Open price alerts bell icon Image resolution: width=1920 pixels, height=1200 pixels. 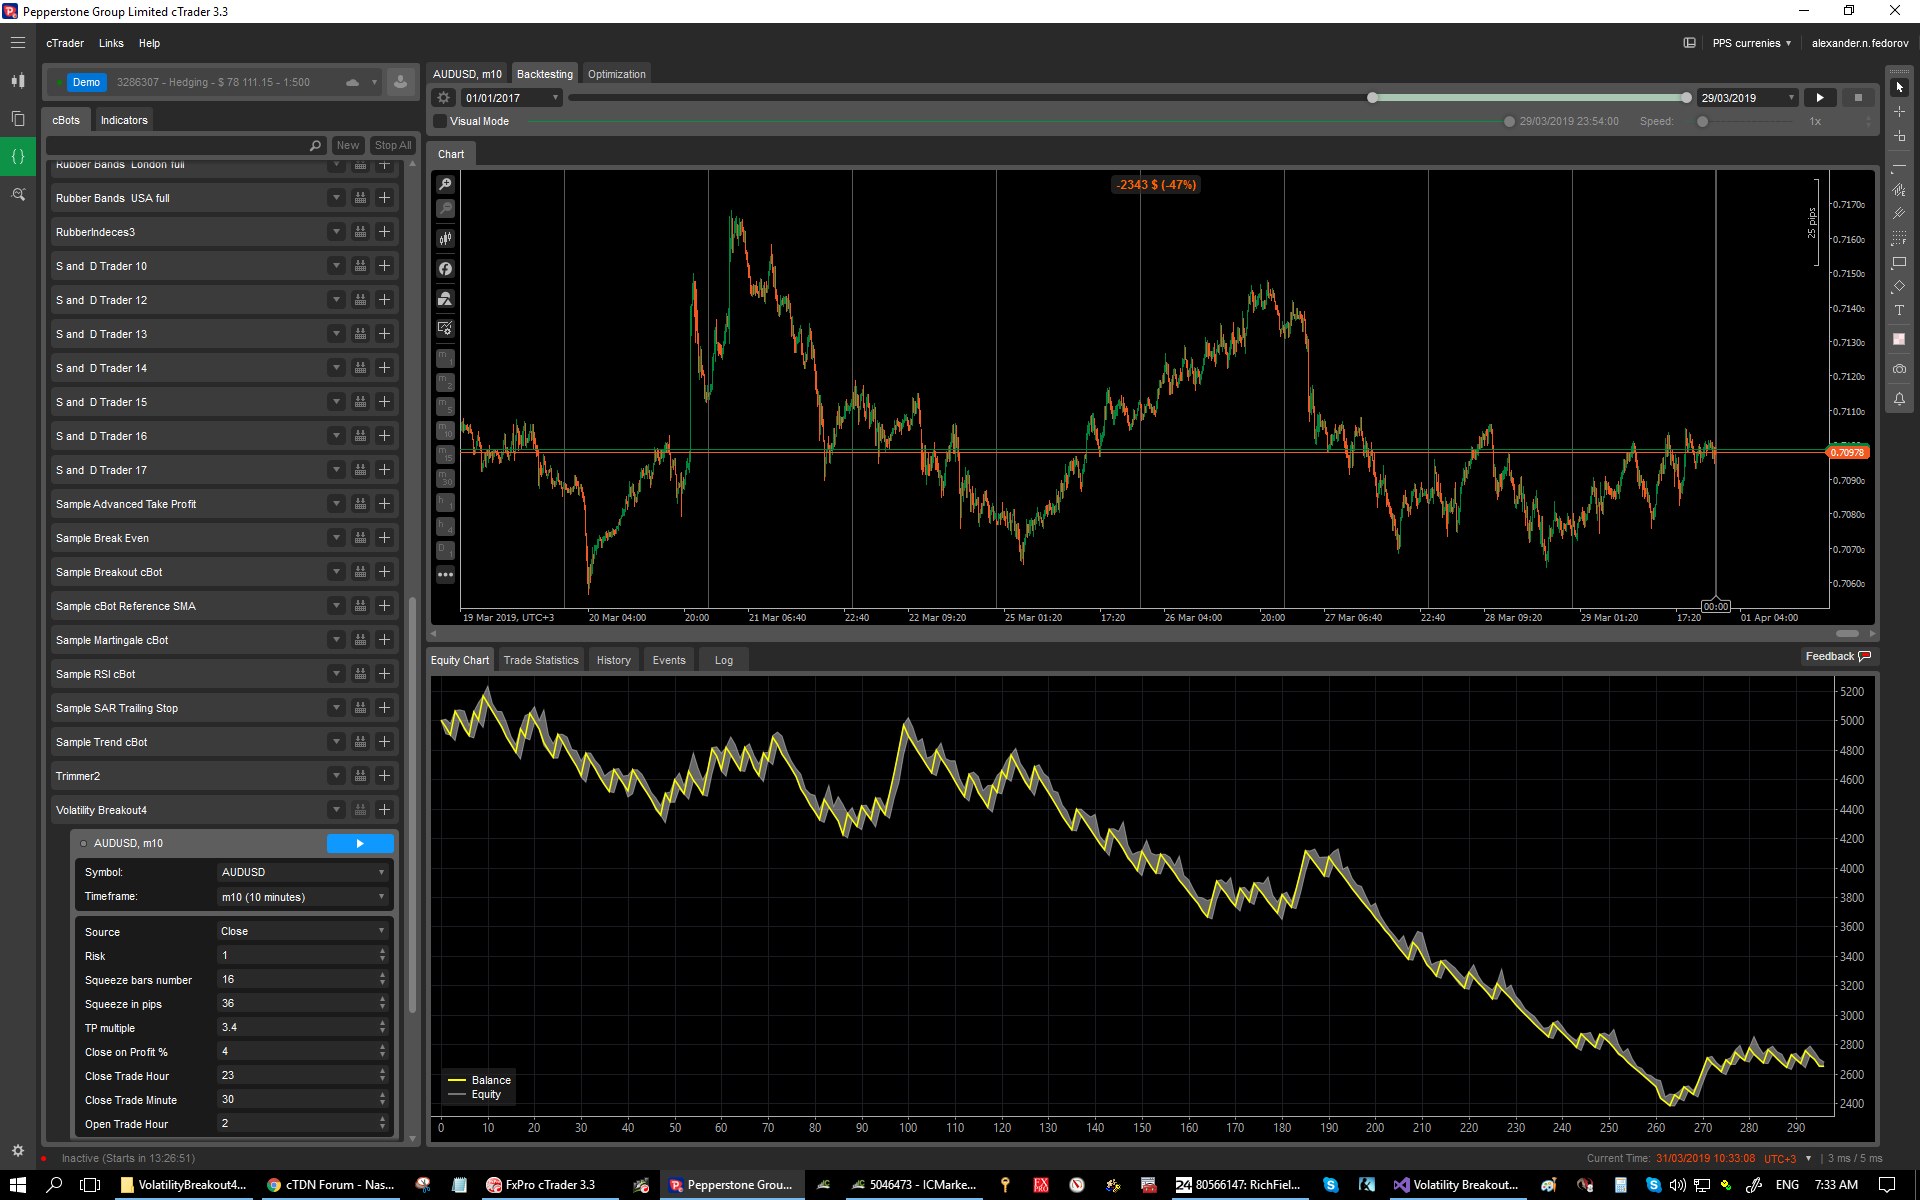click(x=1899, y=399)
